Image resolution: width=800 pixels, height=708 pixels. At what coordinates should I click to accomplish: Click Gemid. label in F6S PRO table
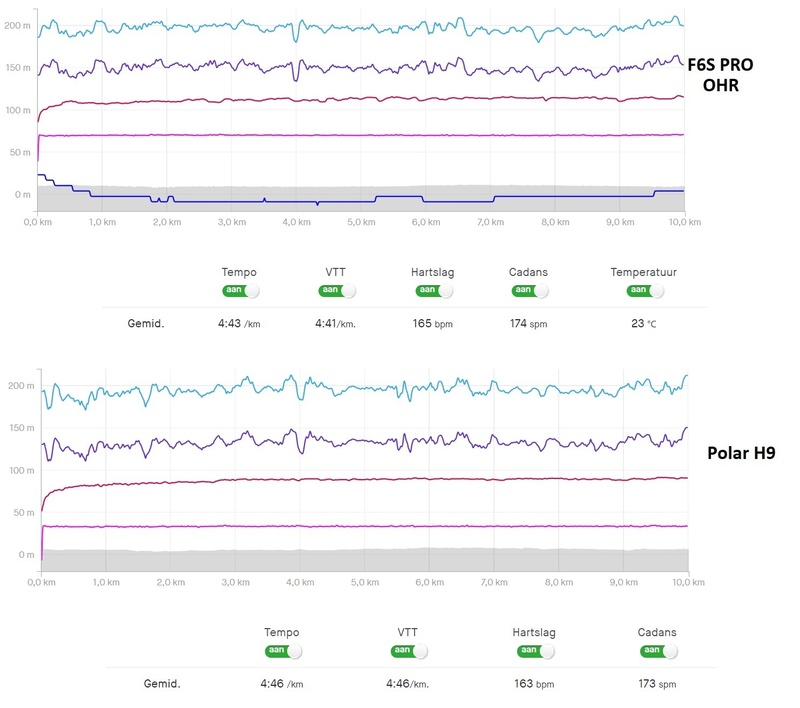point(146,323)
